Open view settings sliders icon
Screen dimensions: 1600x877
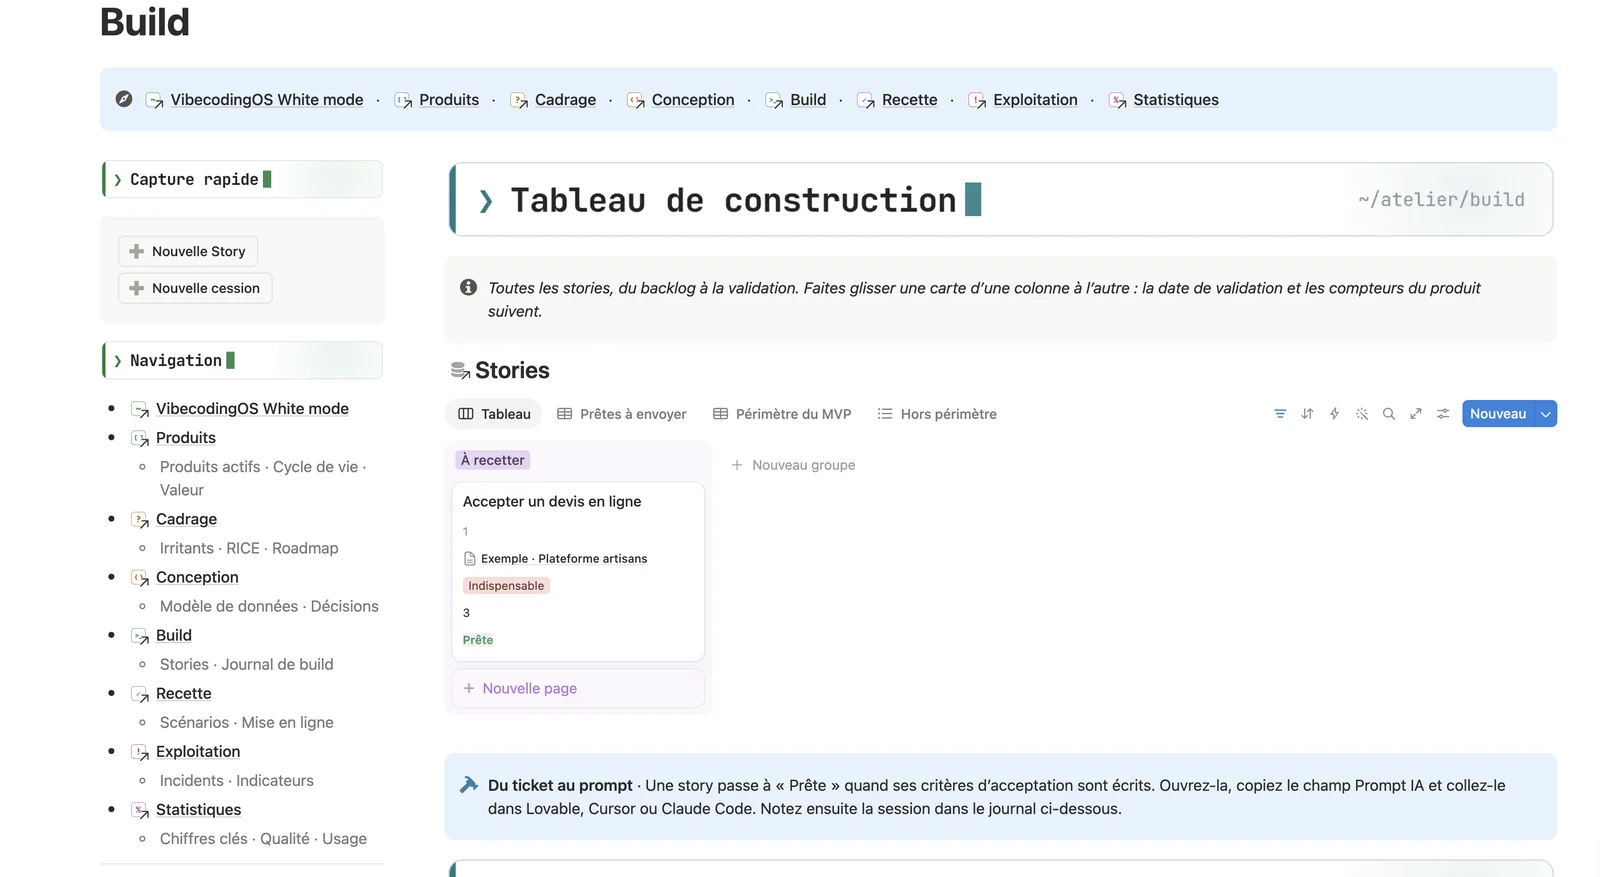[x=1443, y=414]
